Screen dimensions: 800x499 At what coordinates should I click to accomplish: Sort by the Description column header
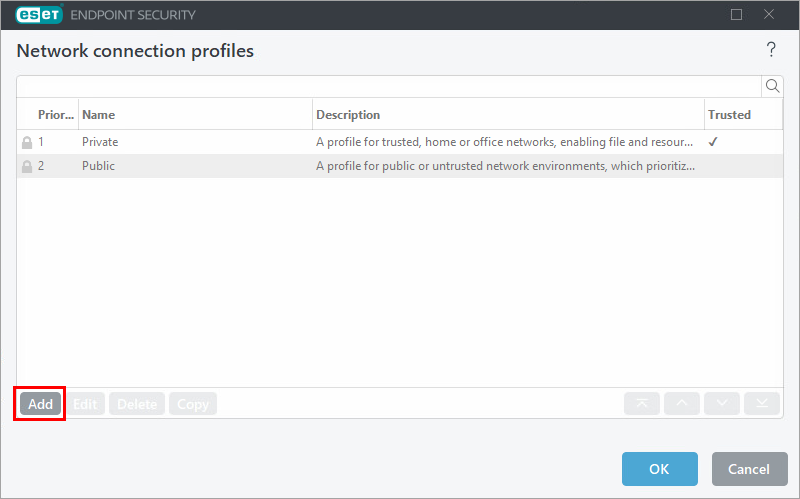[348, 115]
